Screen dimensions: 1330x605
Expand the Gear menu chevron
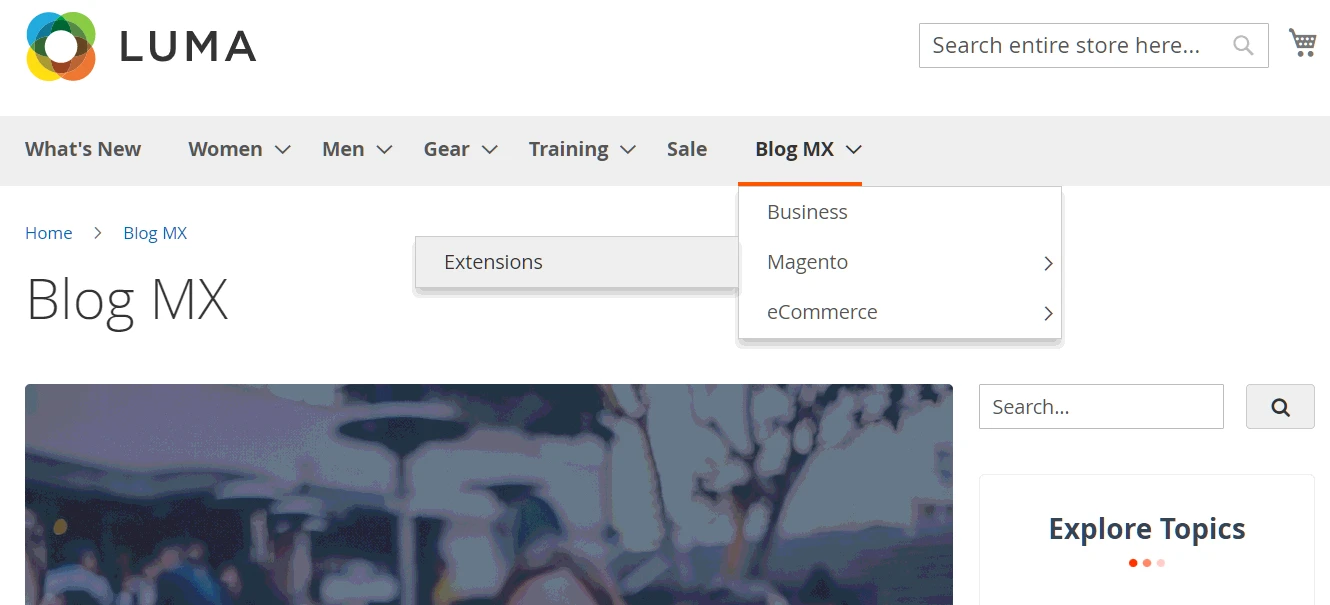pos(489,150)
